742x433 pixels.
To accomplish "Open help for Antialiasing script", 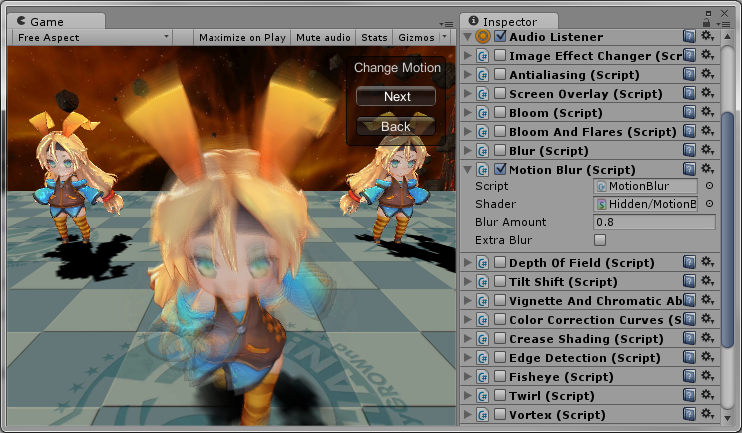I will [689, 74].
